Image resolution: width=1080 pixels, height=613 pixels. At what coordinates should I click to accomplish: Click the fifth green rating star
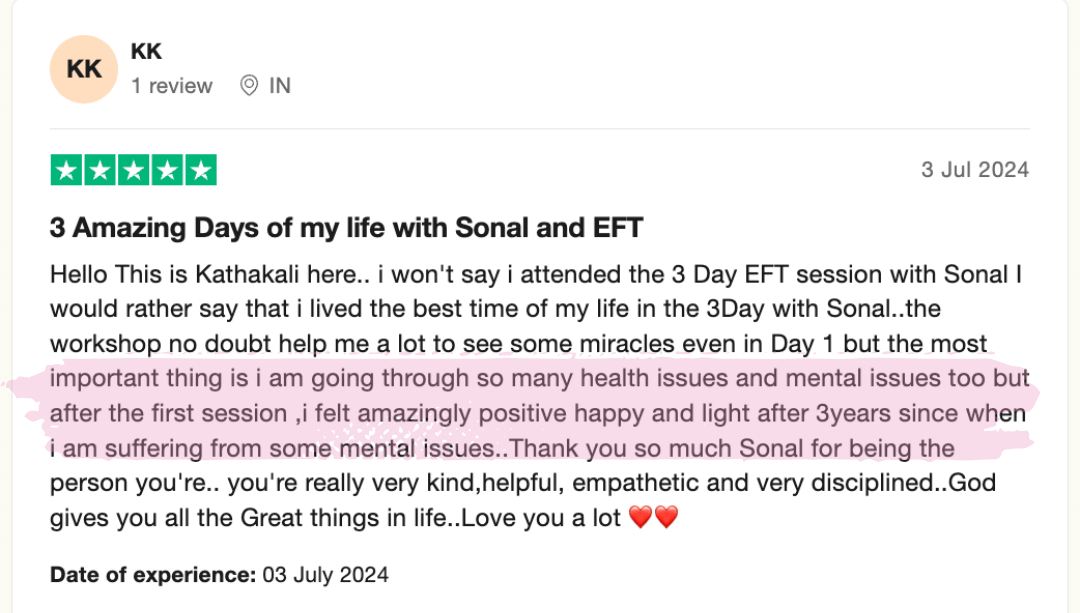coord(200,170)
